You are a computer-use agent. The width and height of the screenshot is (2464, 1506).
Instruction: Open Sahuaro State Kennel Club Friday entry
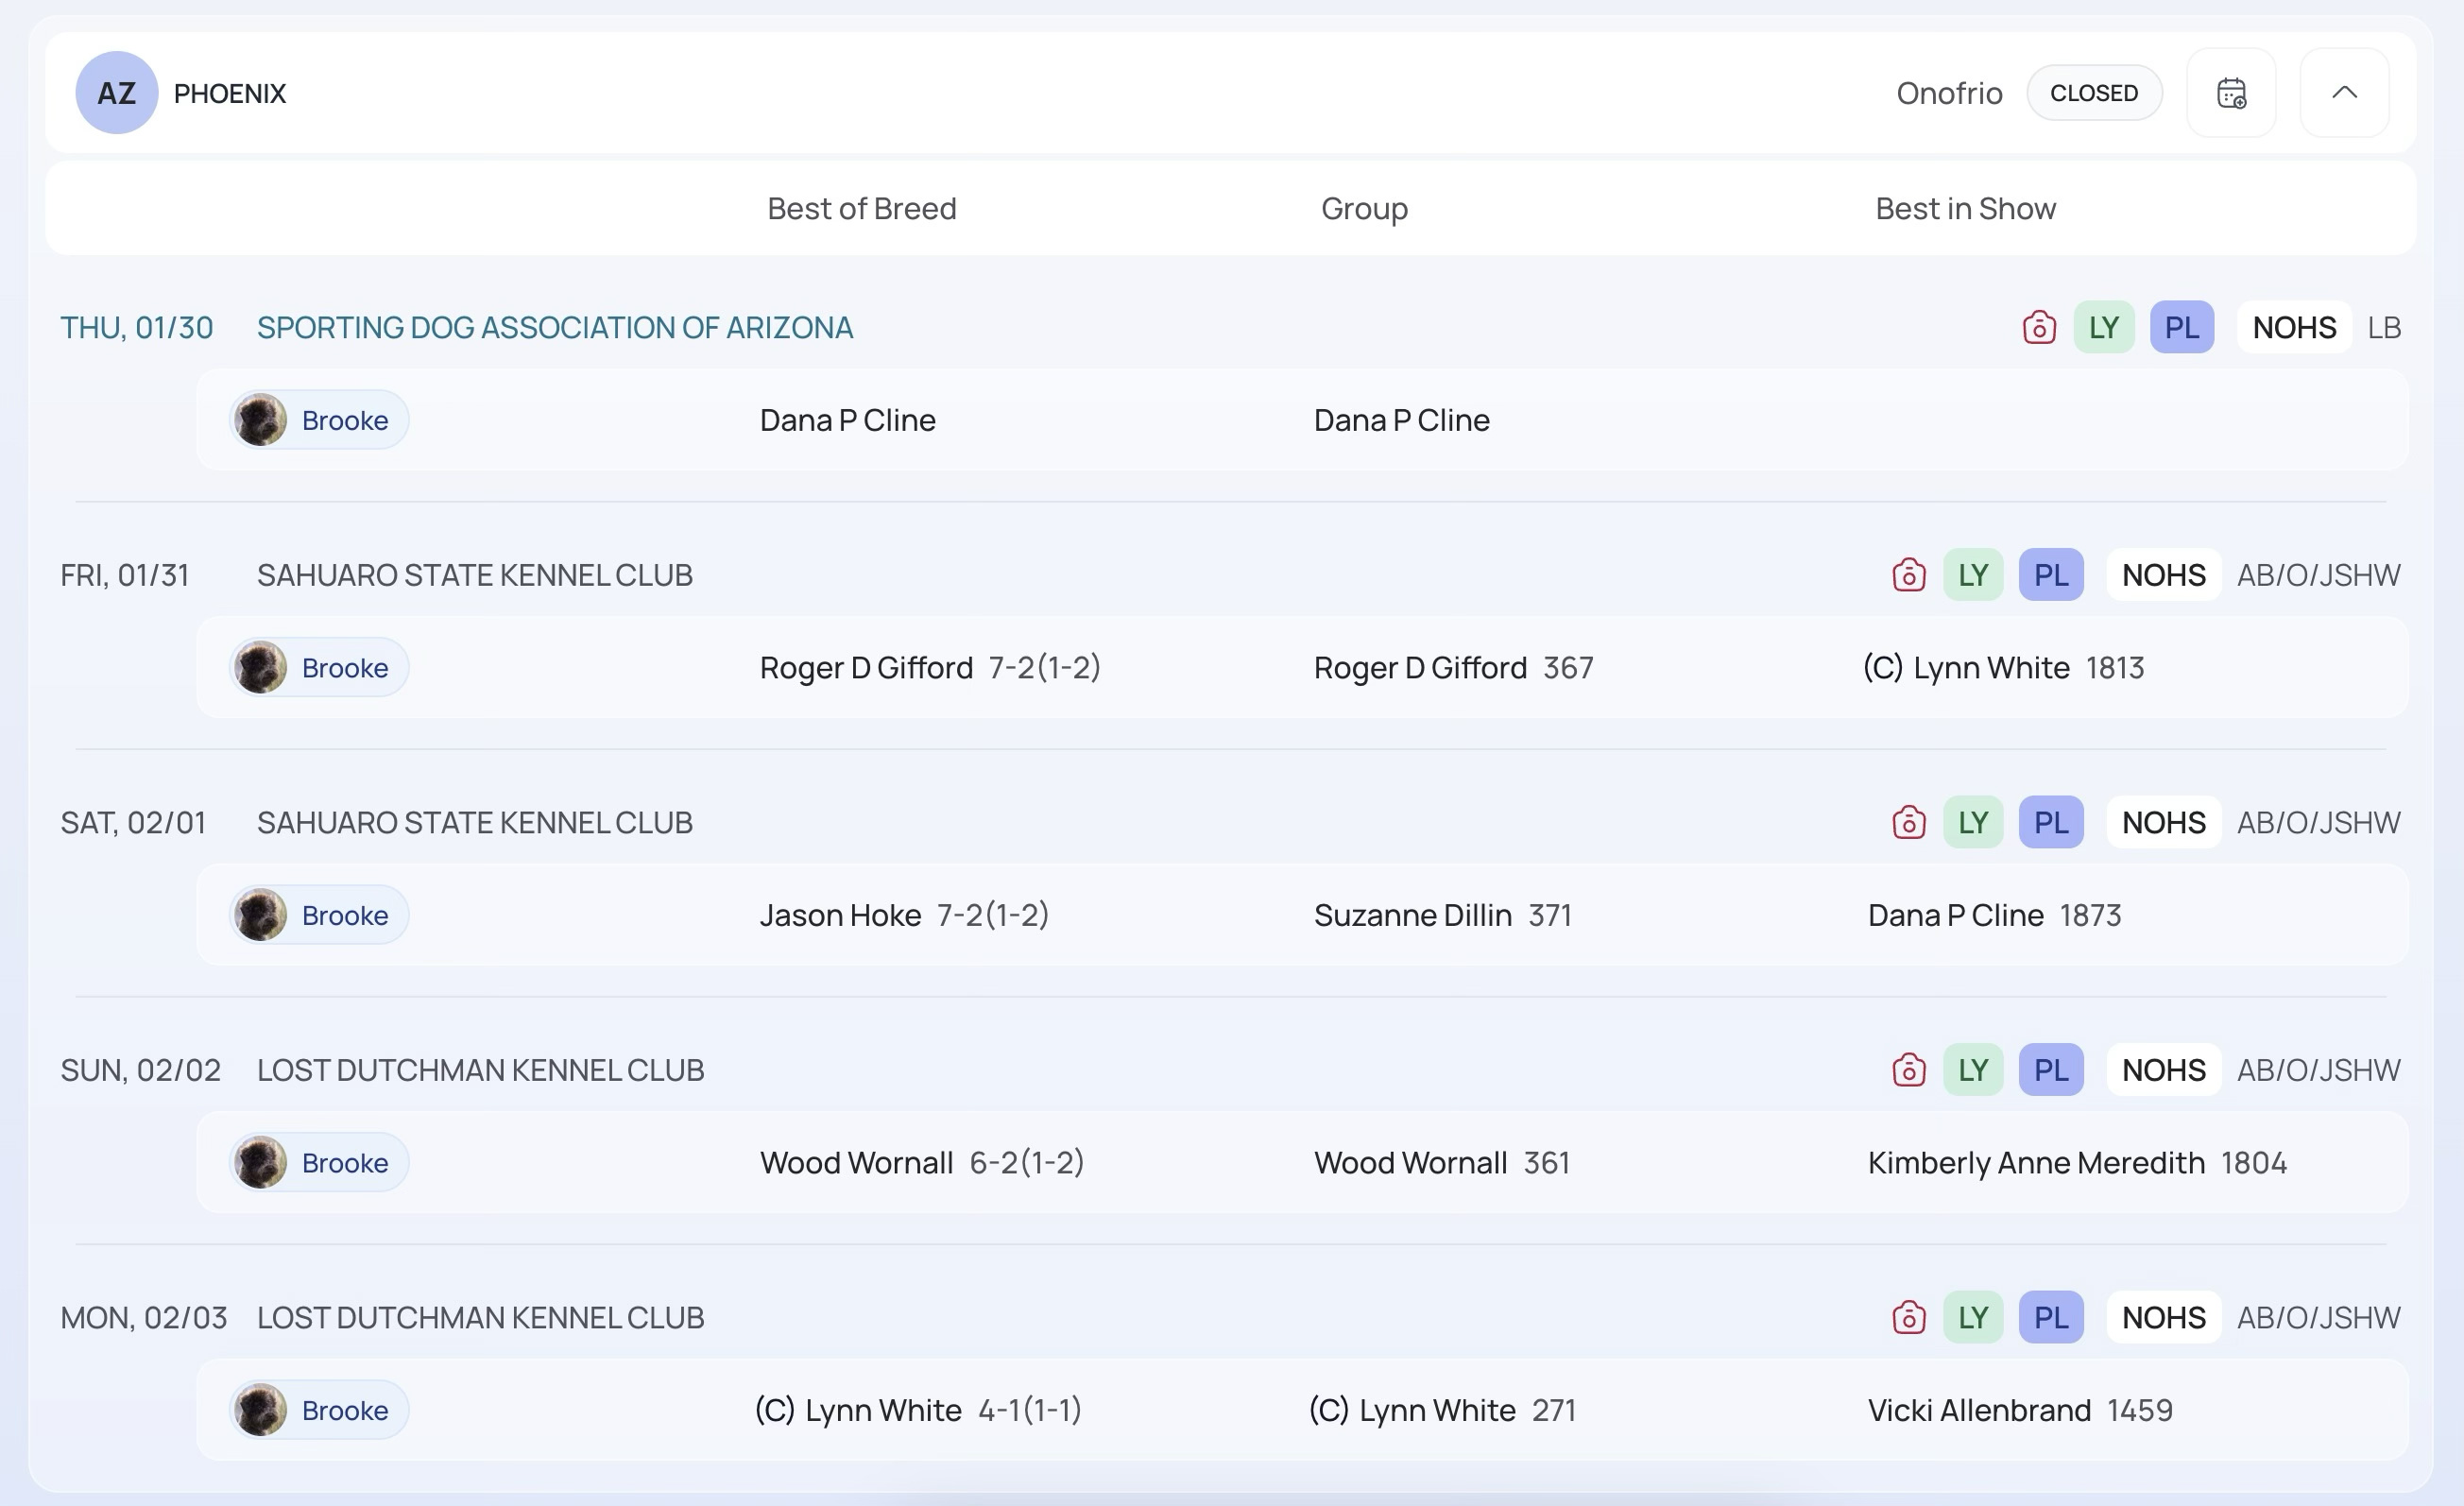click(474, 575)
